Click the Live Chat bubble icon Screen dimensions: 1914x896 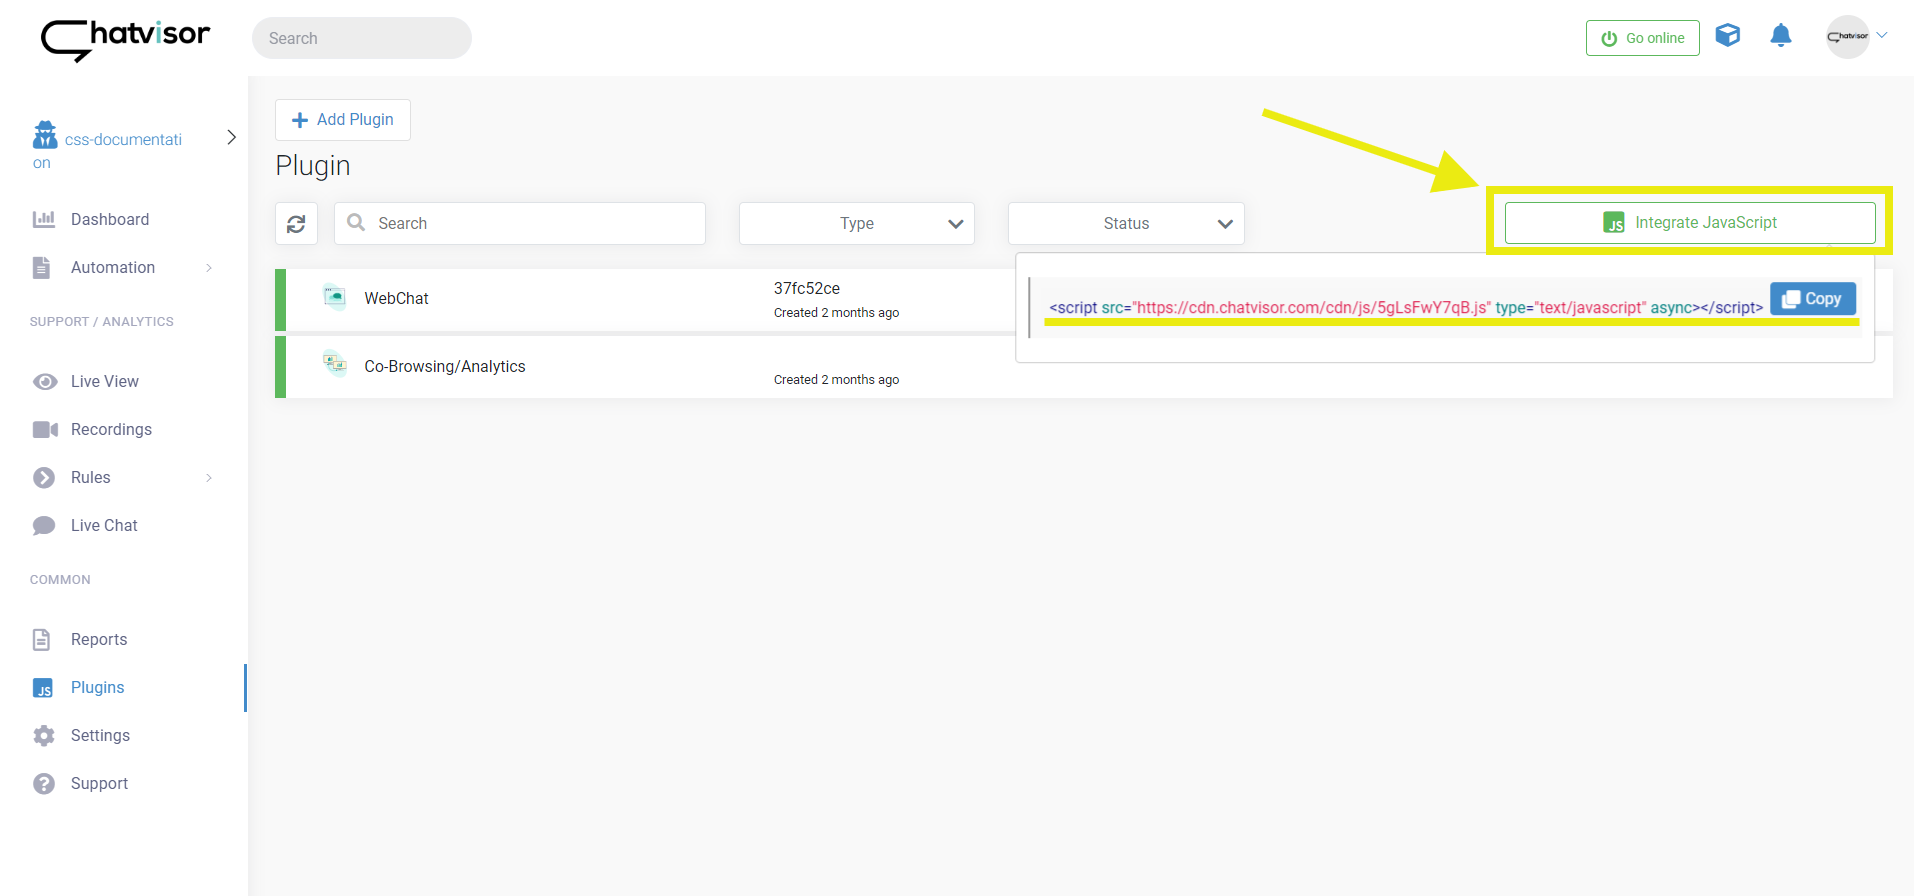coord(44,525)
